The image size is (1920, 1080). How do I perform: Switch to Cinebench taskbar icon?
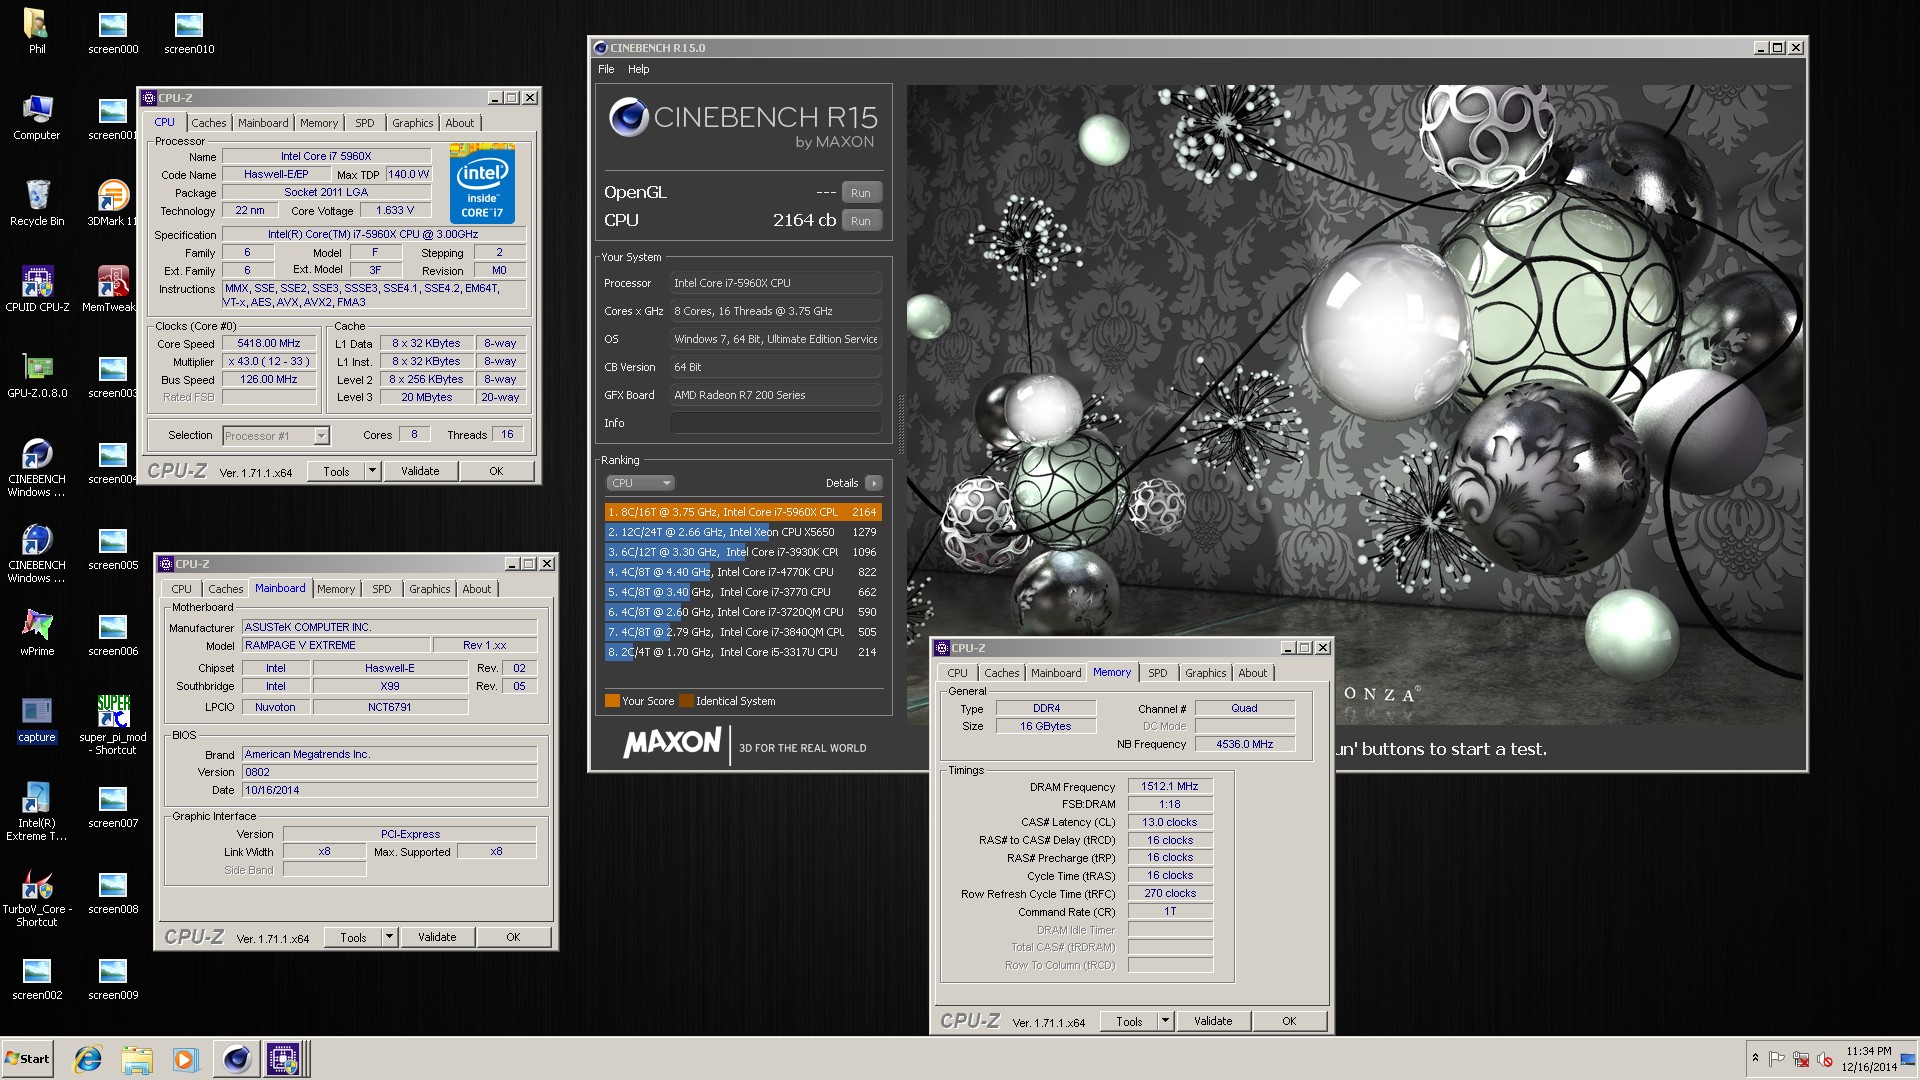point(236,1059)
